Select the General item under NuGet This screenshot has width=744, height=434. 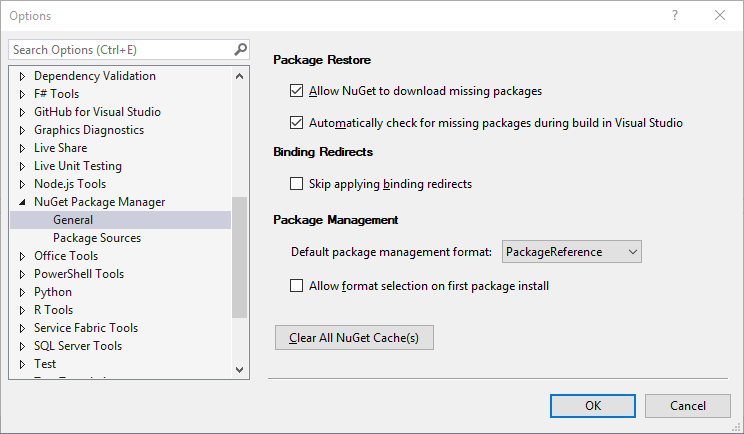tap(121, 220)
